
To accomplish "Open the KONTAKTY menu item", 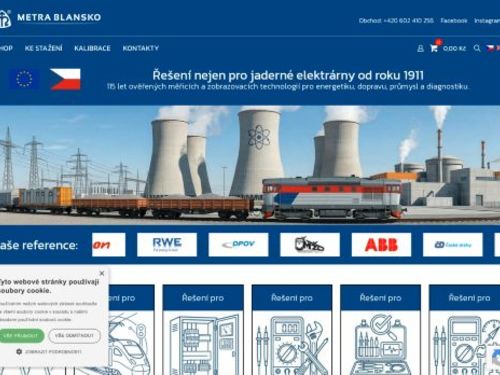I will pos(141,48).
